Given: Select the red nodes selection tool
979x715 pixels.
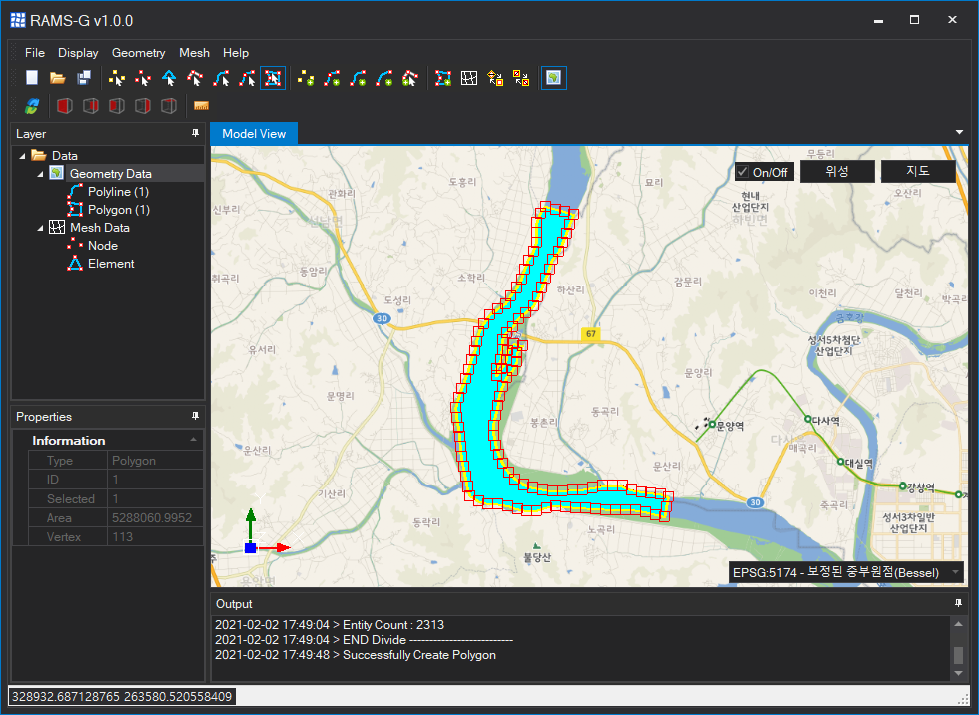Looking at the screenshot, I should coord(143,77).
